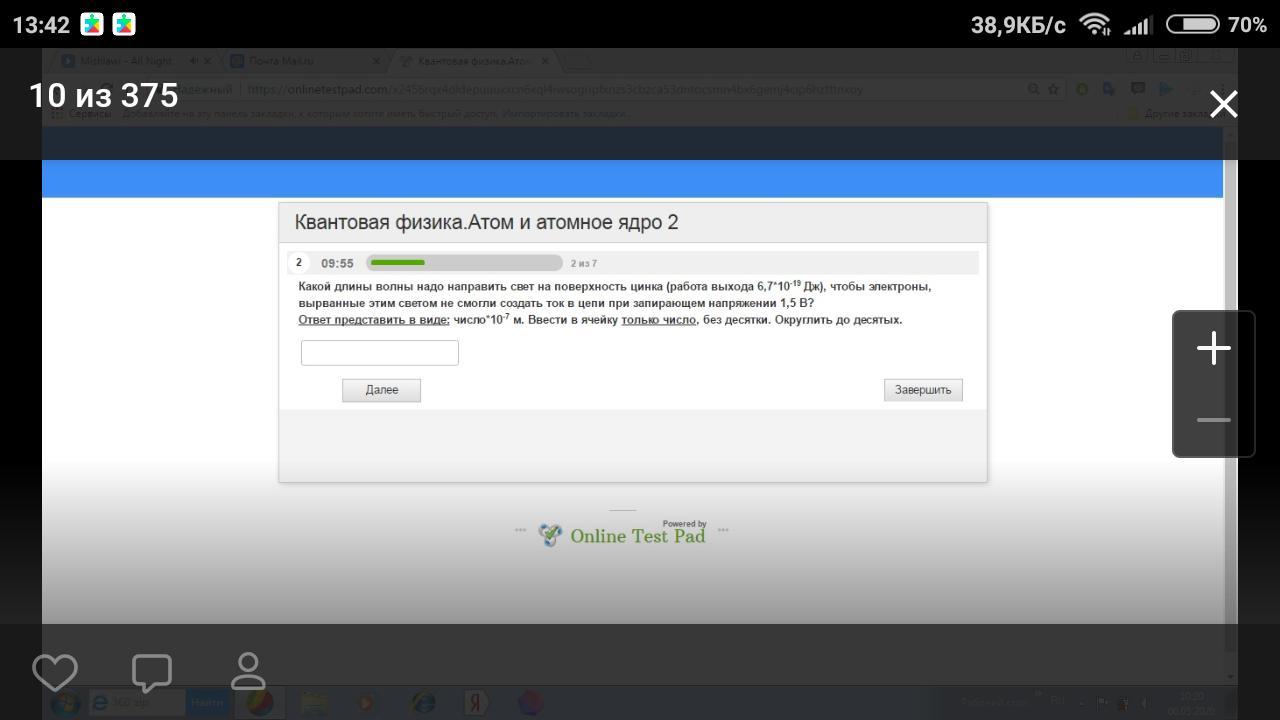Click the Далее button

click(x=381, y=390)
